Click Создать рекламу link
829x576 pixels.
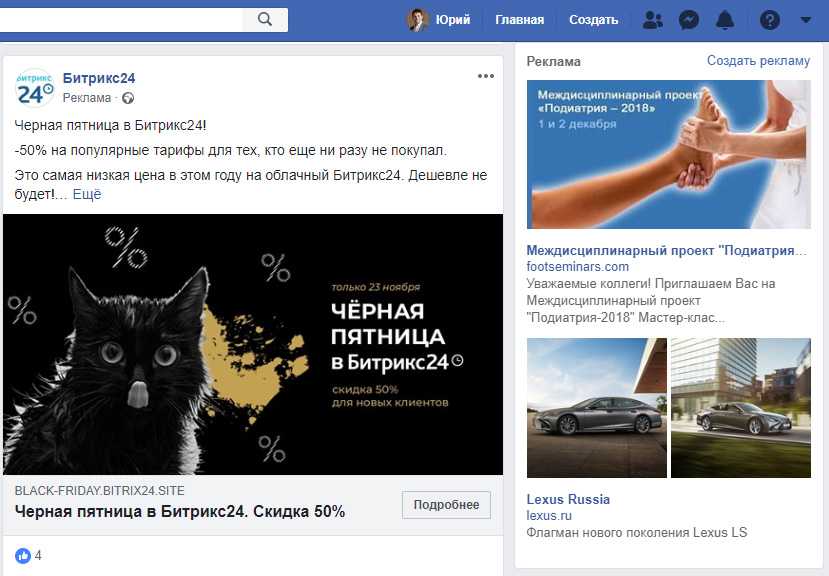coord(758,61)
